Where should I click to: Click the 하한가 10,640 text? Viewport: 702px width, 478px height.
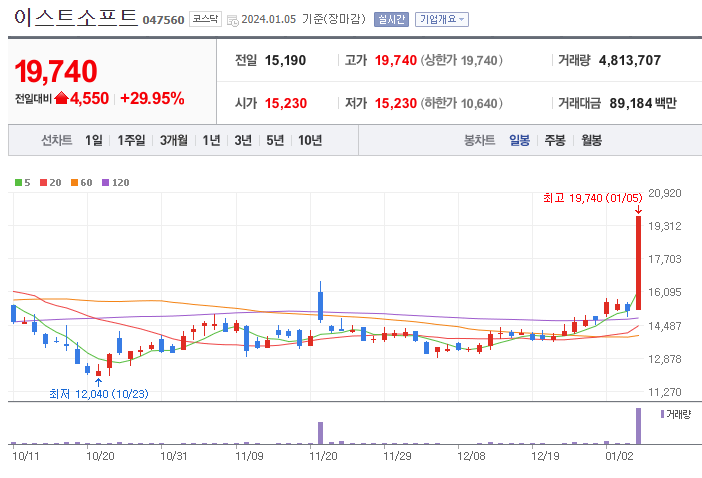(x=461, y=103)
